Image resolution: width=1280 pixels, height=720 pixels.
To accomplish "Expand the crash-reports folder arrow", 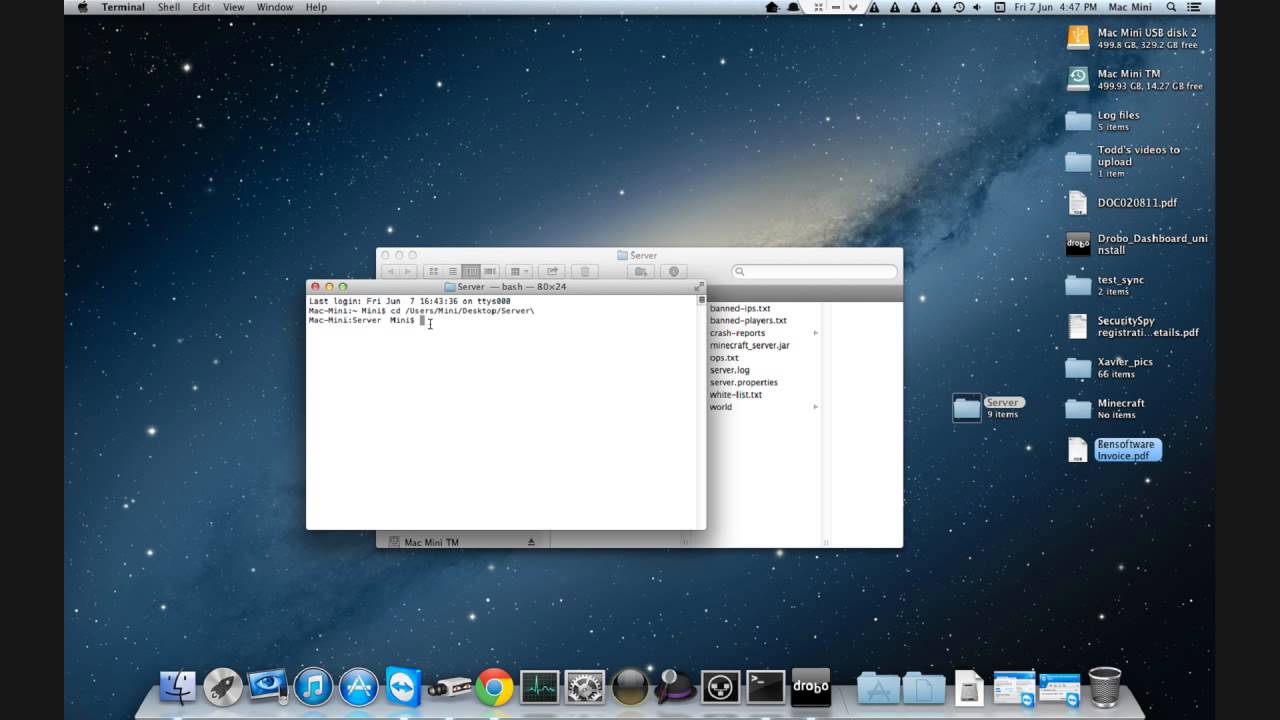I will coord(815,333).
